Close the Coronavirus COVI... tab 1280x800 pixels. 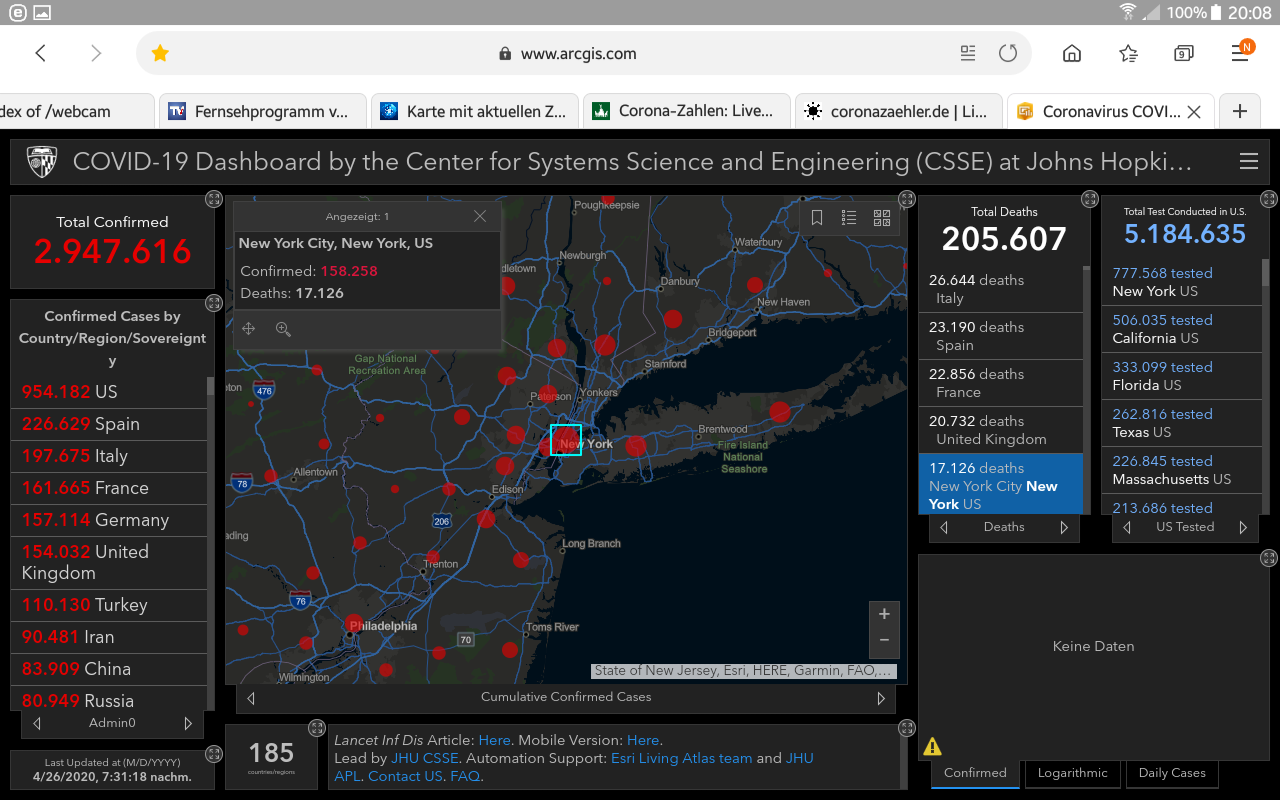(x=1193, y=112)
